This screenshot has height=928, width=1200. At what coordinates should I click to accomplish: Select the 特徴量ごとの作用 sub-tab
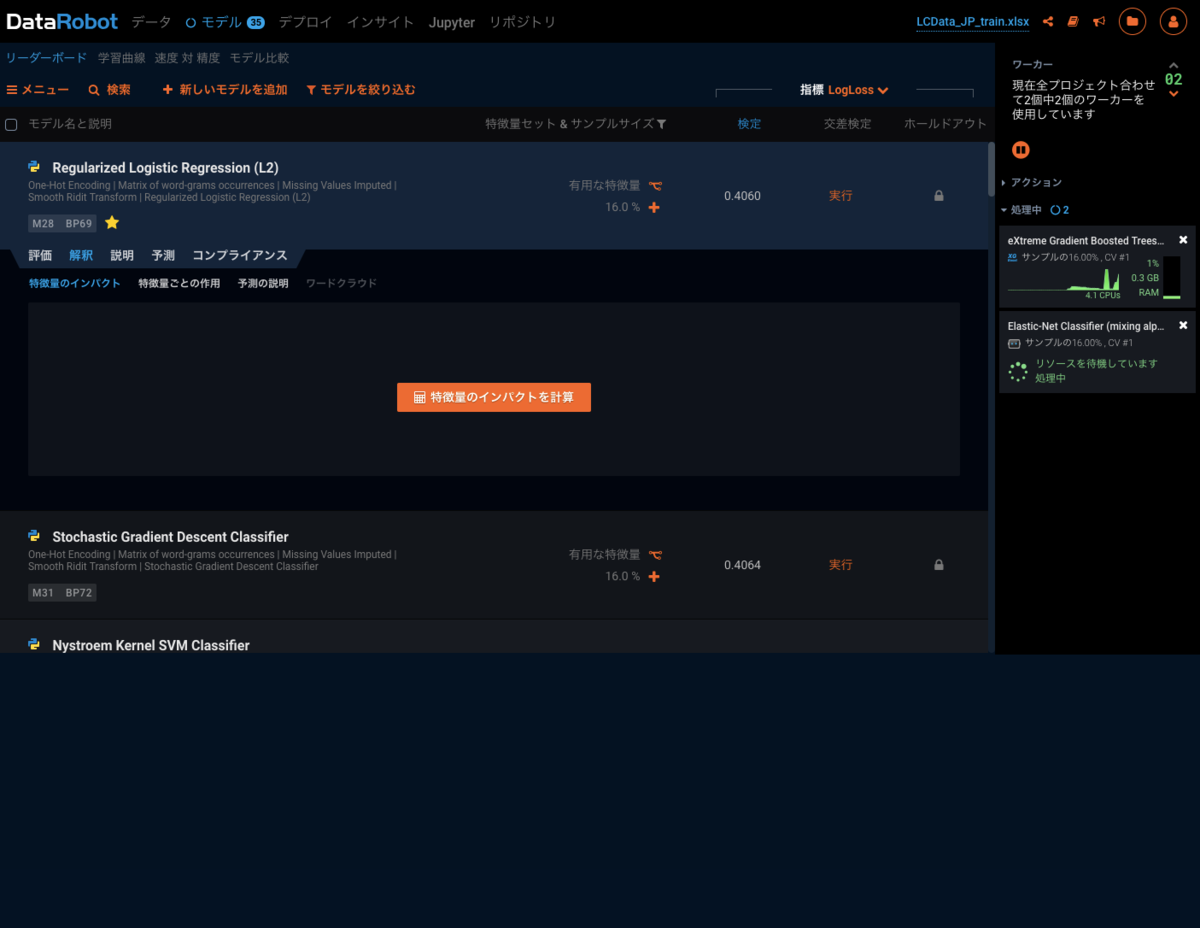pyautogui.click(x=179, y=283)
